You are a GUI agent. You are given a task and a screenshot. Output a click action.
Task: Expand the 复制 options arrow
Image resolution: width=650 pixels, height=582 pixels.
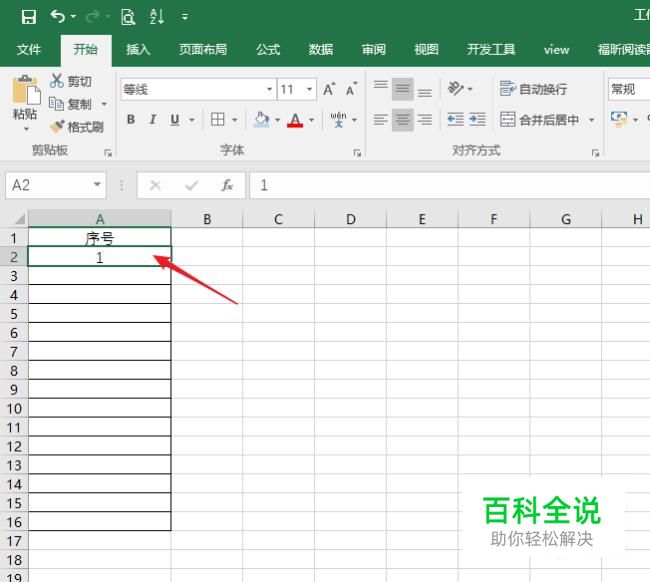click(104, 104)
